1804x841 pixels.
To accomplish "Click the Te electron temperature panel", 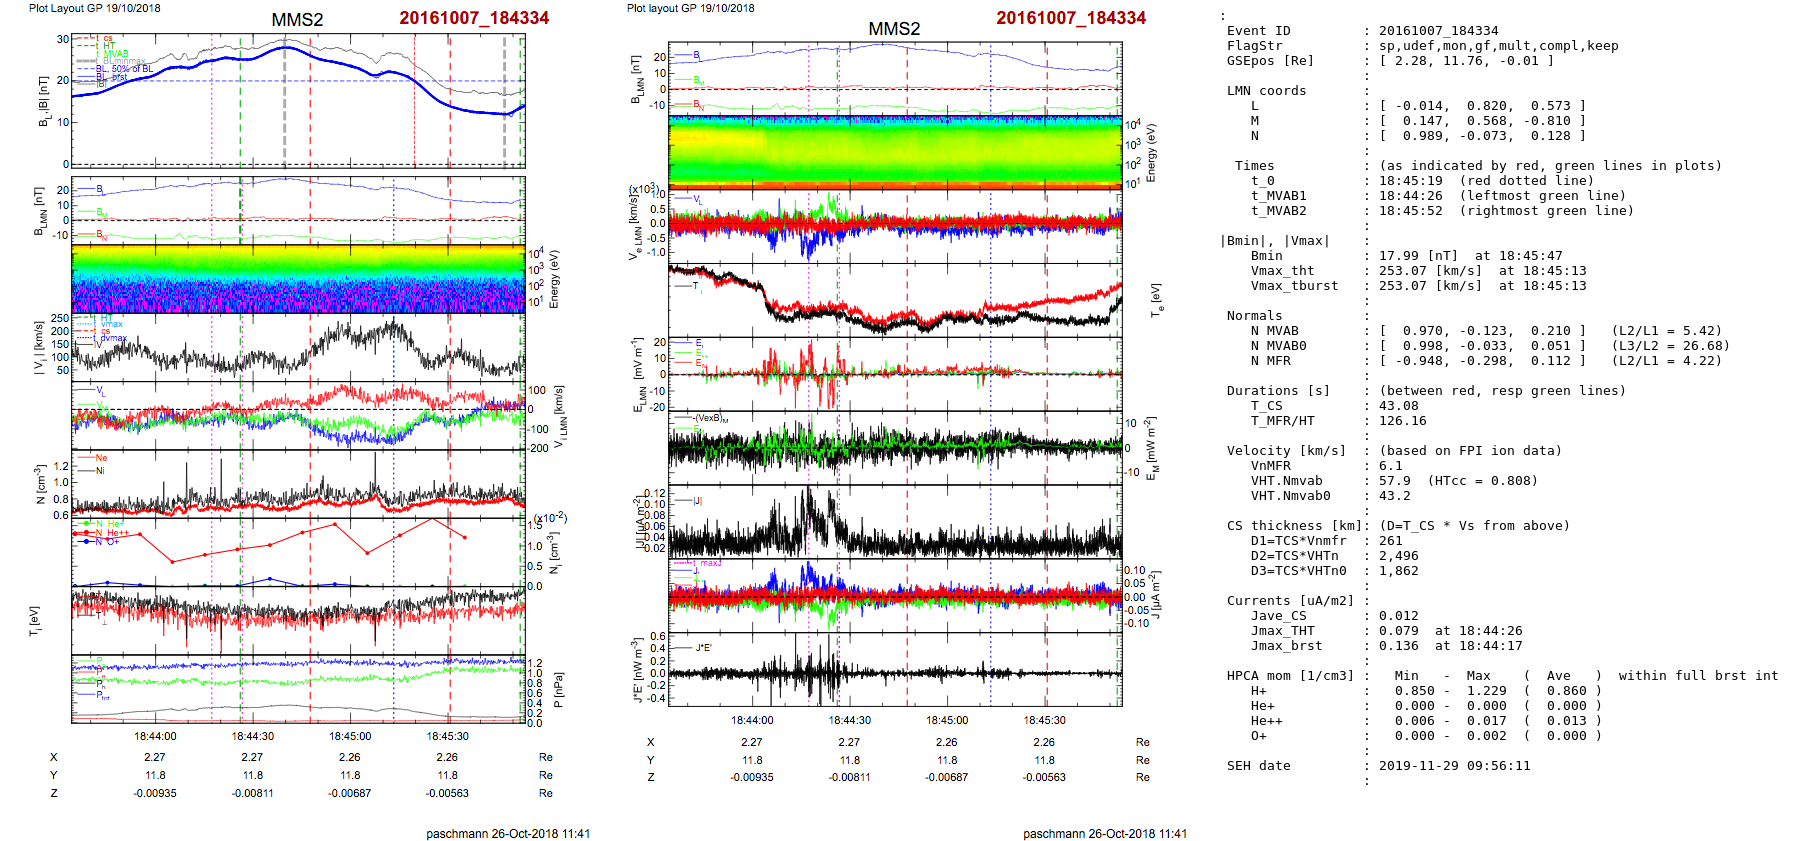I will (x=894, y=300).
